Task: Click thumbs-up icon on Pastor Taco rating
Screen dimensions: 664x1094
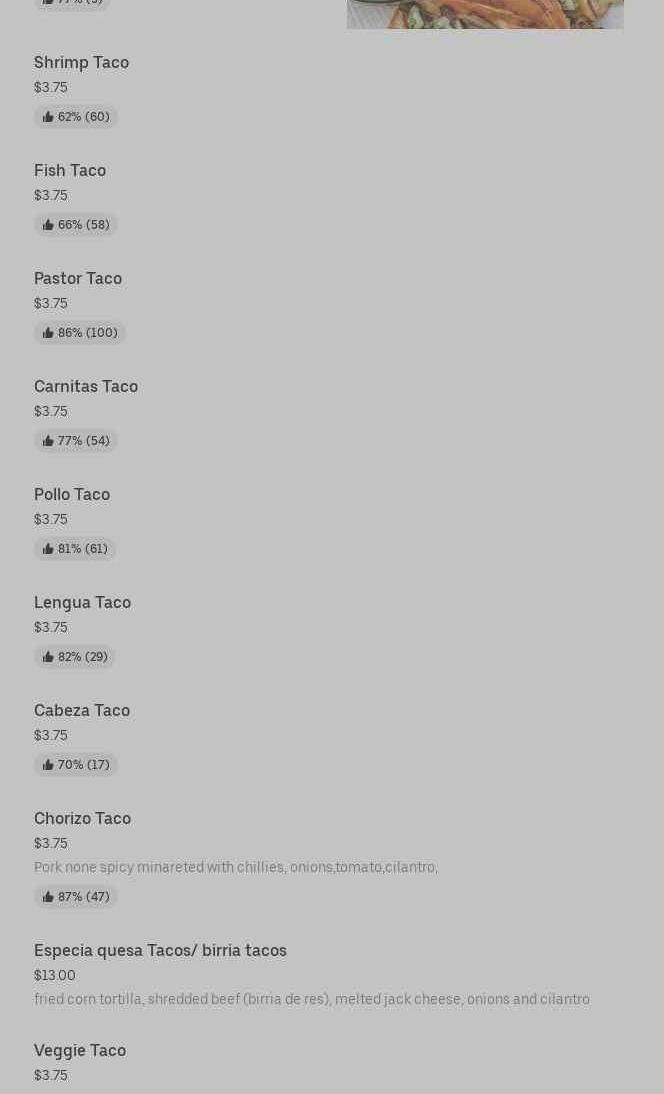Action: coord(48,333)
